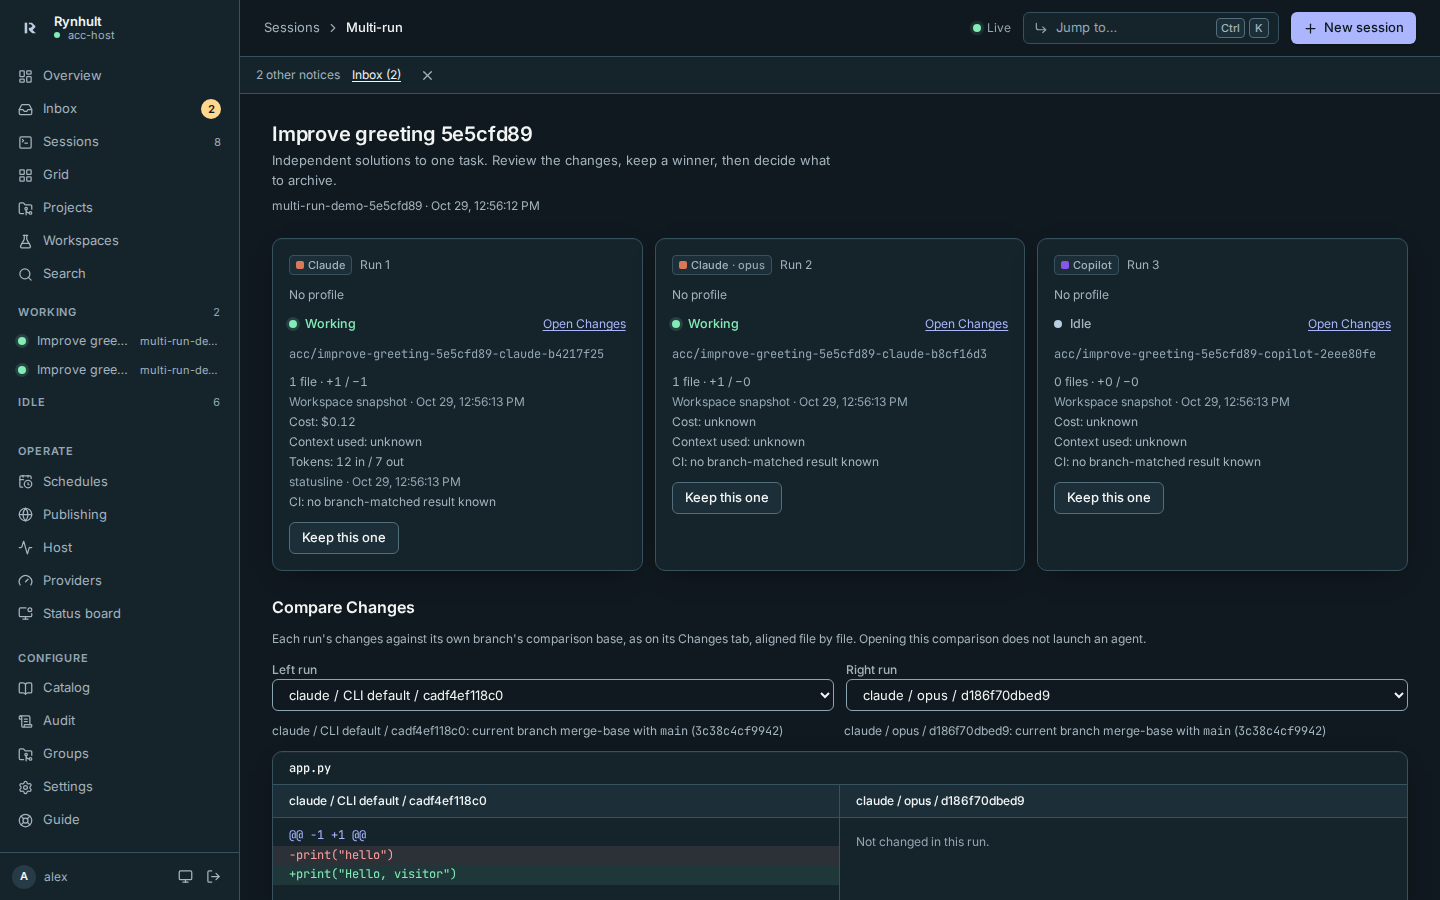Screen dimensions: 1440x900
Task: Click the Schedules icon
Action: click(25, 482)
